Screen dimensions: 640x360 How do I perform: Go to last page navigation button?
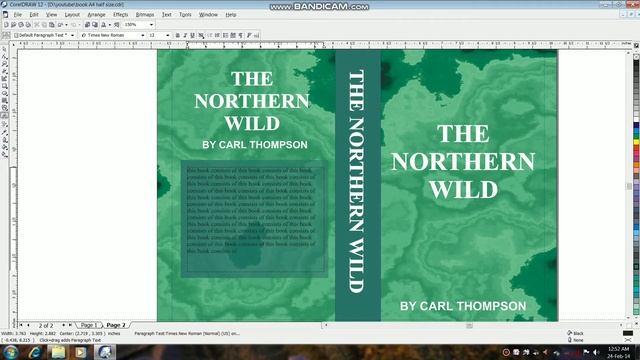tap(70, 325)
